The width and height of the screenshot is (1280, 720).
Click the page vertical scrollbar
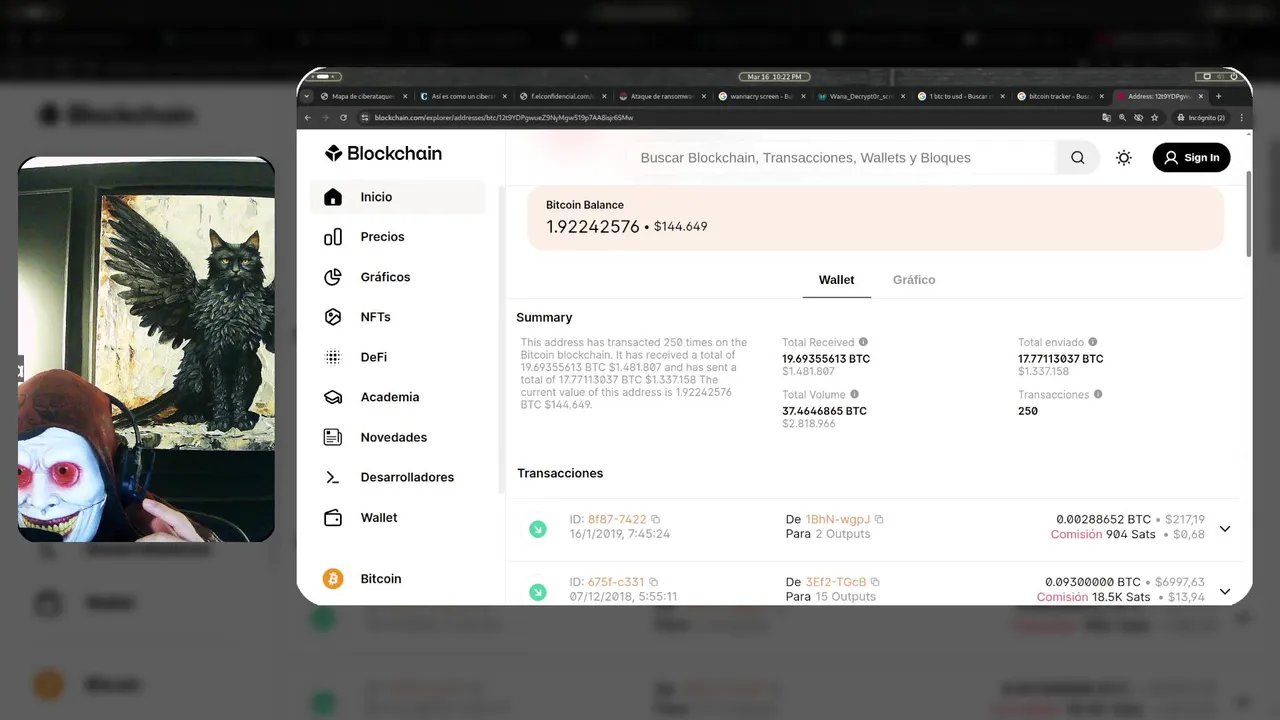(1248, 215)
